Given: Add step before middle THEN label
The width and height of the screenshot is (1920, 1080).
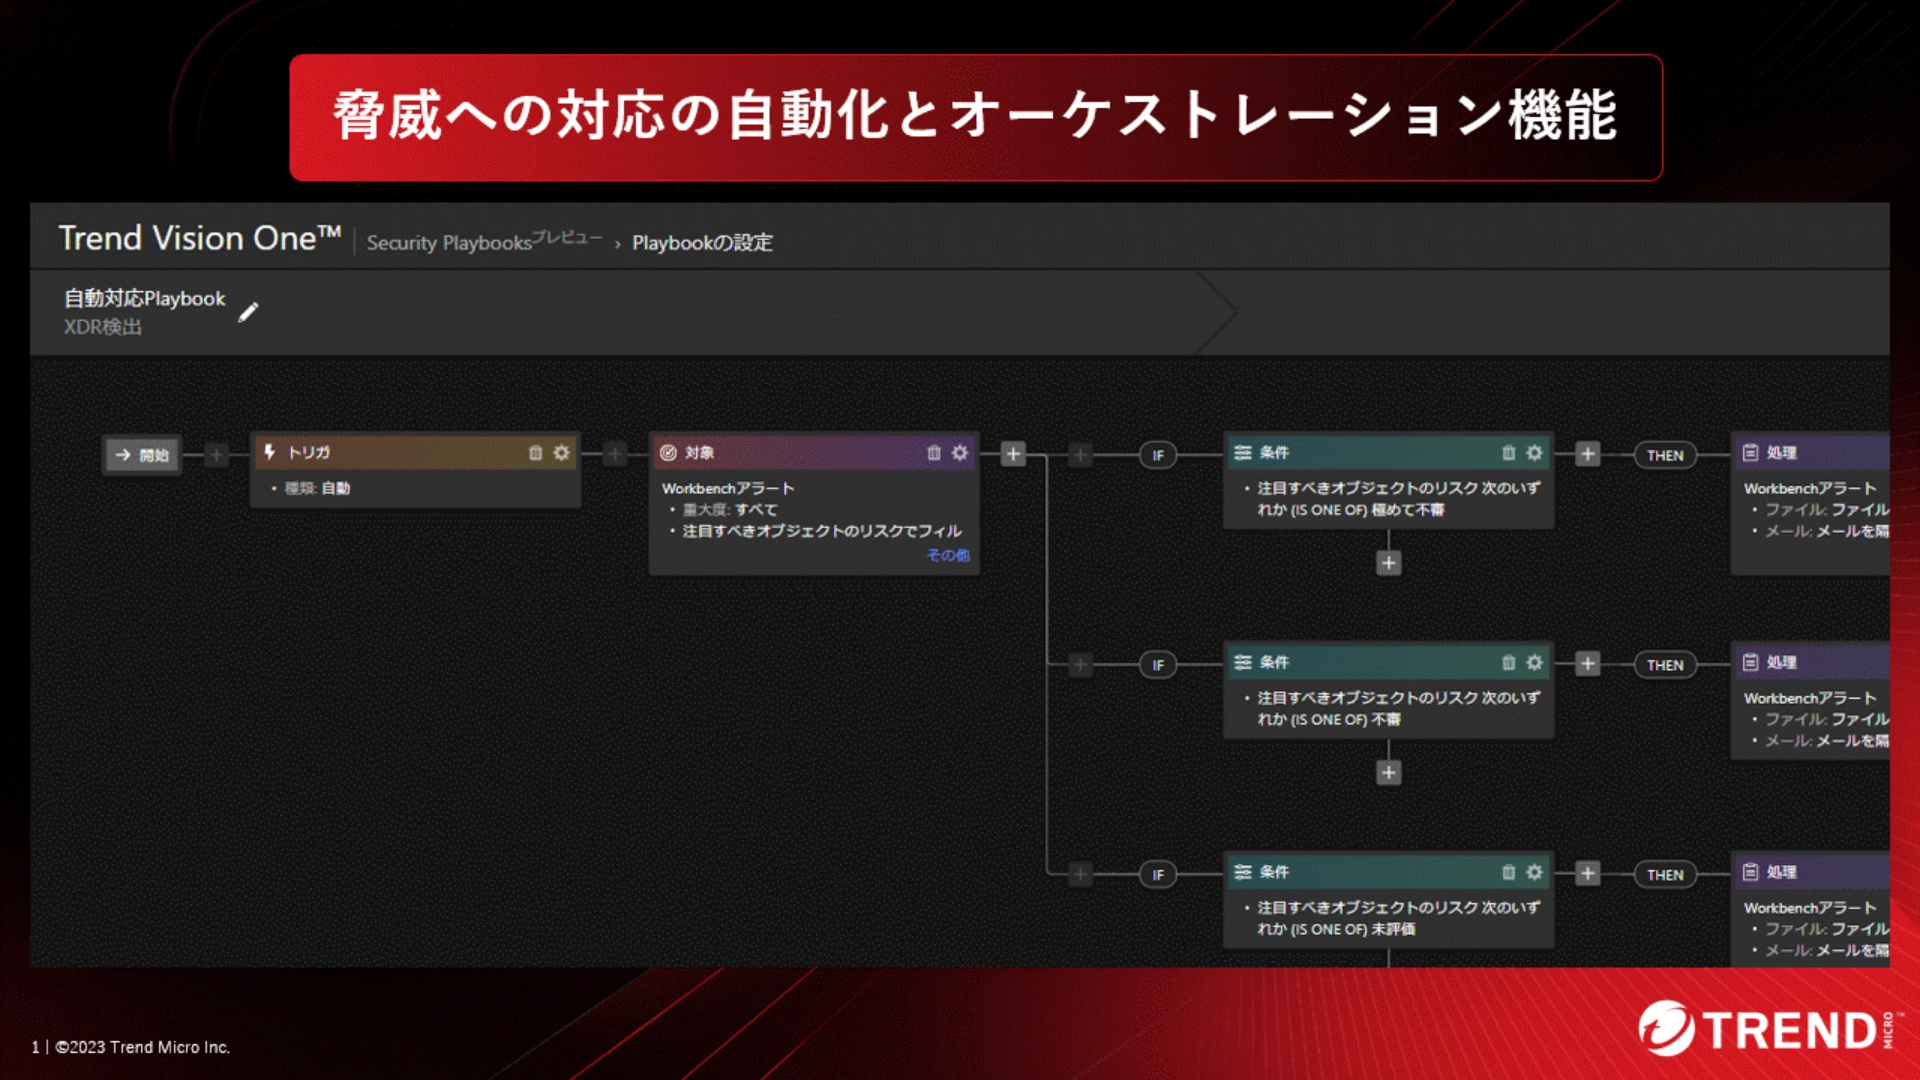Looking at the screenshot, I should point(1588,663).
